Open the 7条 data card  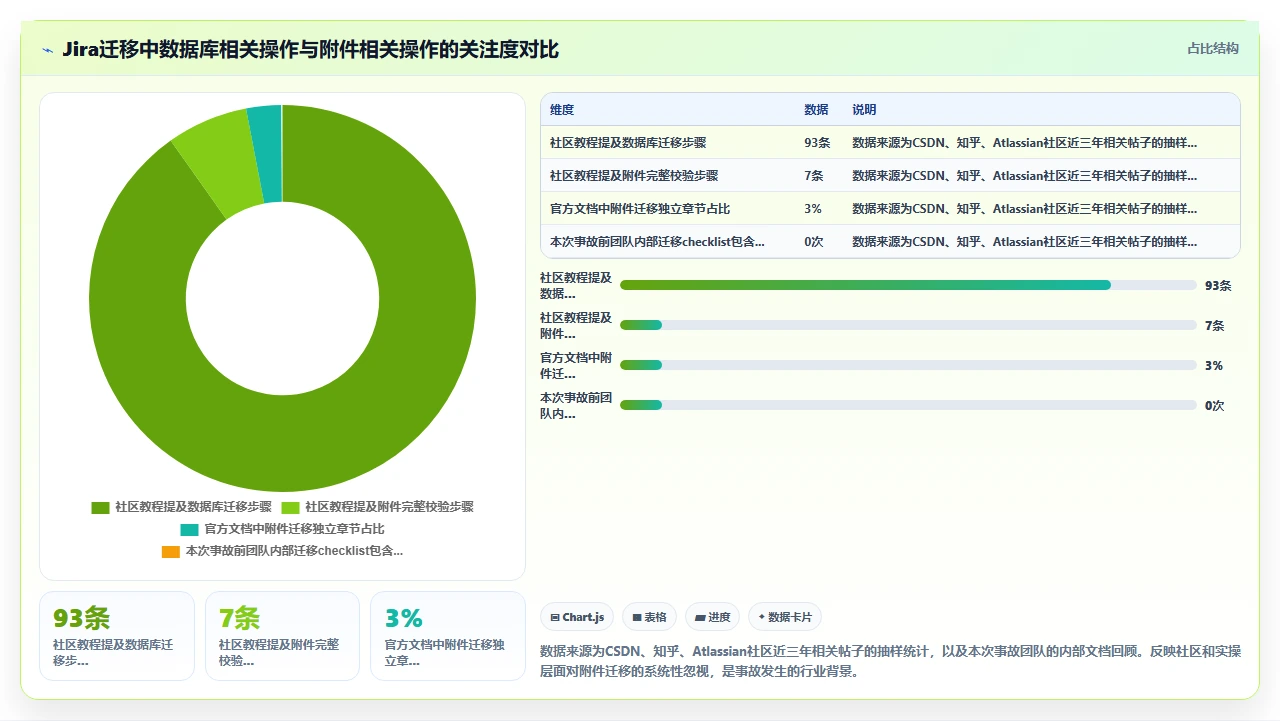tap(282, 636)
